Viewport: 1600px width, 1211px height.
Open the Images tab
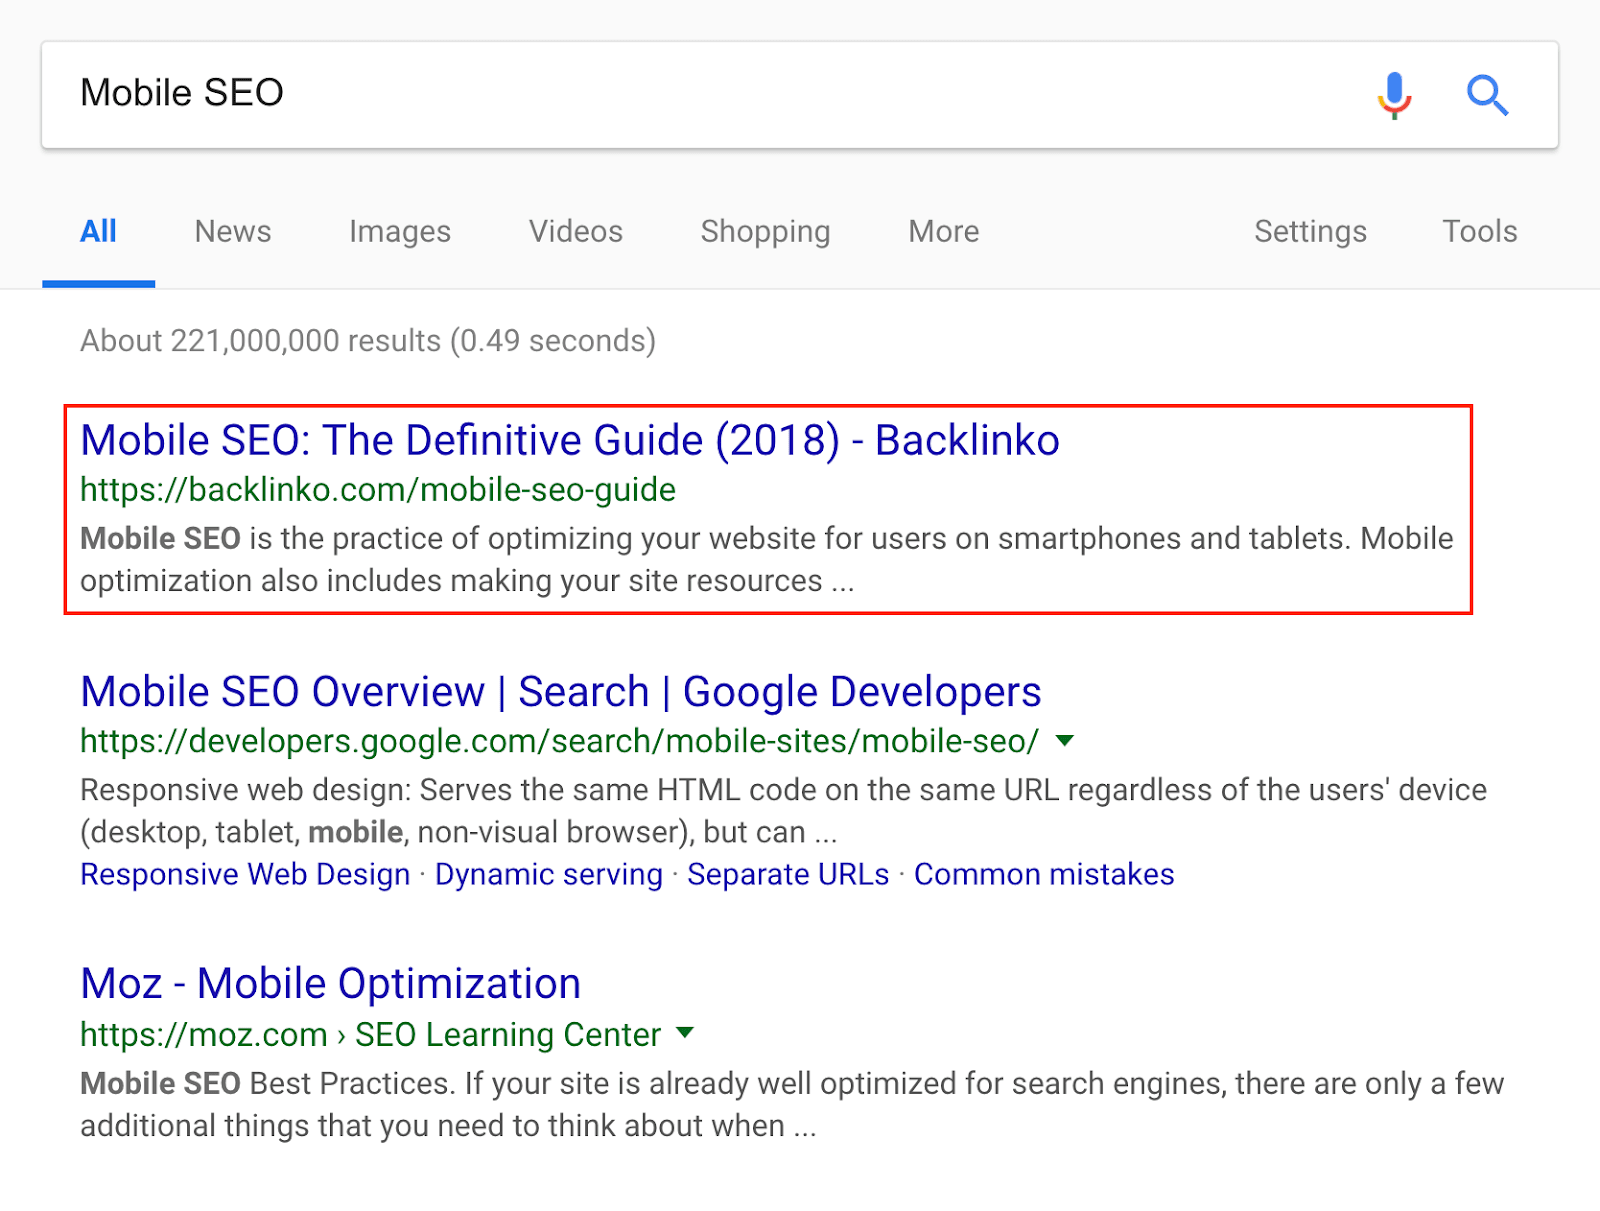point(399,232)
